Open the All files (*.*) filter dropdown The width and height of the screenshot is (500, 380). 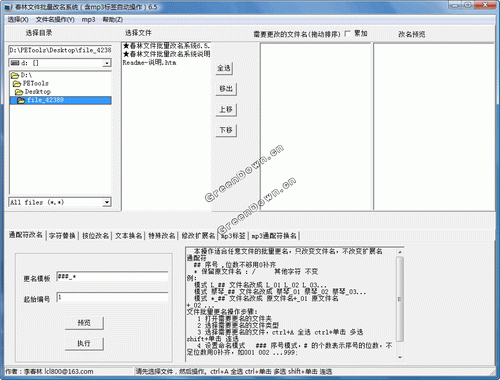tap(107, 202)
